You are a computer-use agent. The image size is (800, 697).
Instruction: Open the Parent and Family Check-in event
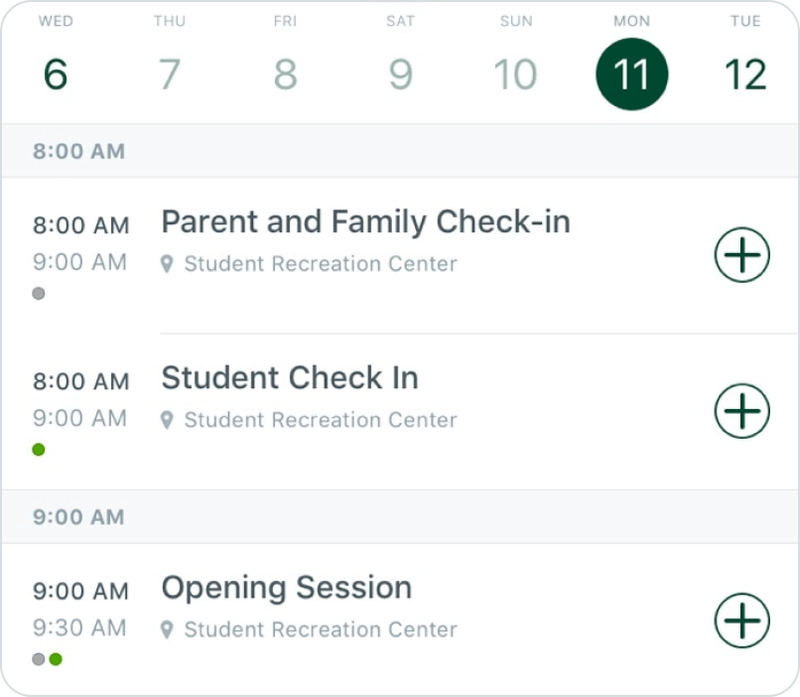click(x=367, y=222)
